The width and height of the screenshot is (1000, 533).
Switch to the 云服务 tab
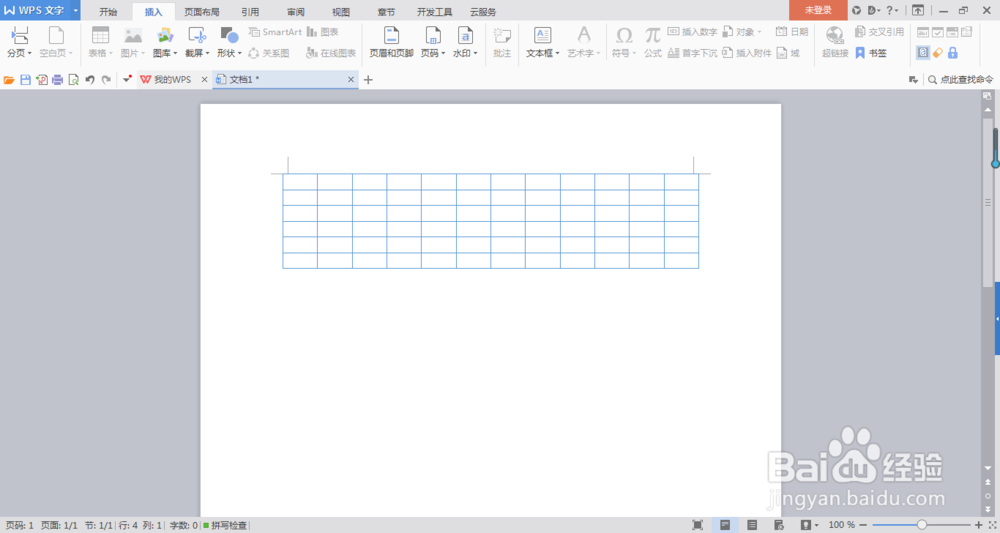(x=483, y=11)
